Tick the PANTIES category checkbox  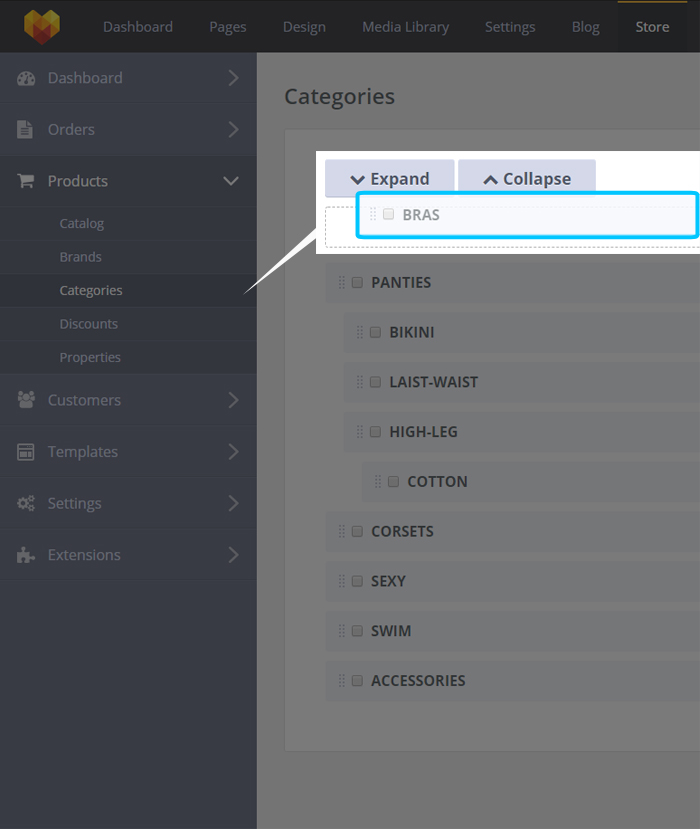click(x=357, y=282)
